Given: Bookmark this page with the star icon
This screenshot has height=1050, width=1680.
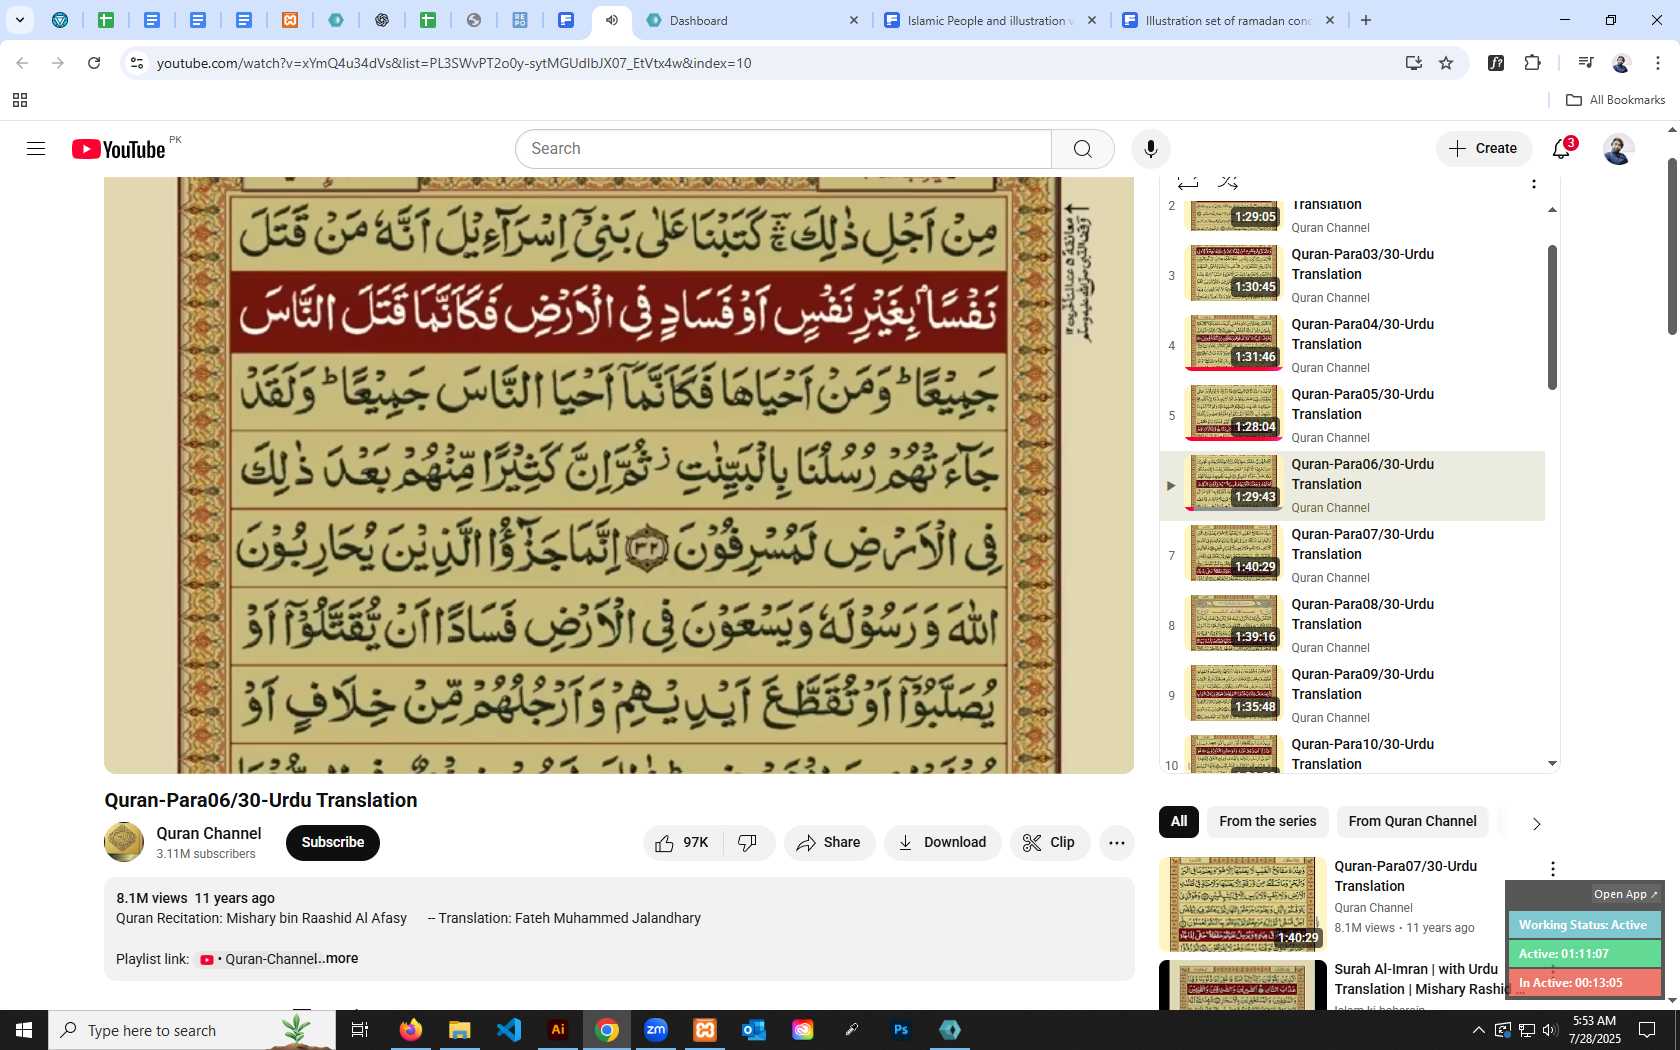Looking at the screenshot, I should (x=1446, y=63).
